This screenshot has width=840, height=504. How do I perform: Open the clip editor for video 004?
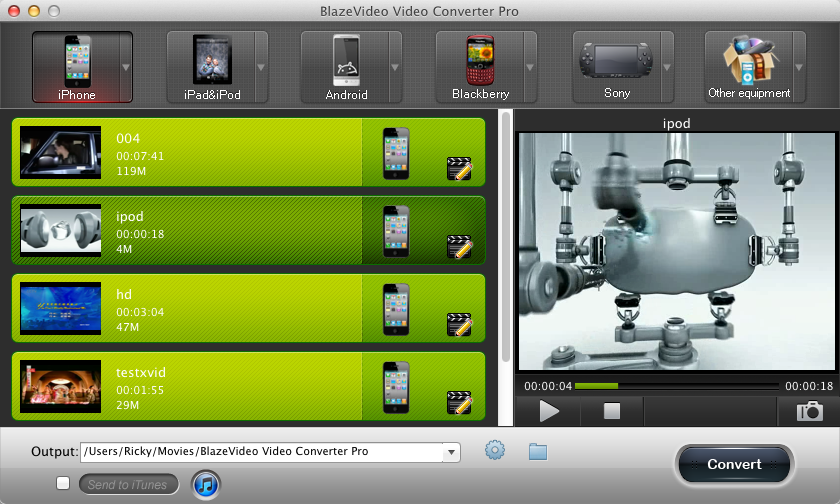pyautogui.click(x=459, y=169)
